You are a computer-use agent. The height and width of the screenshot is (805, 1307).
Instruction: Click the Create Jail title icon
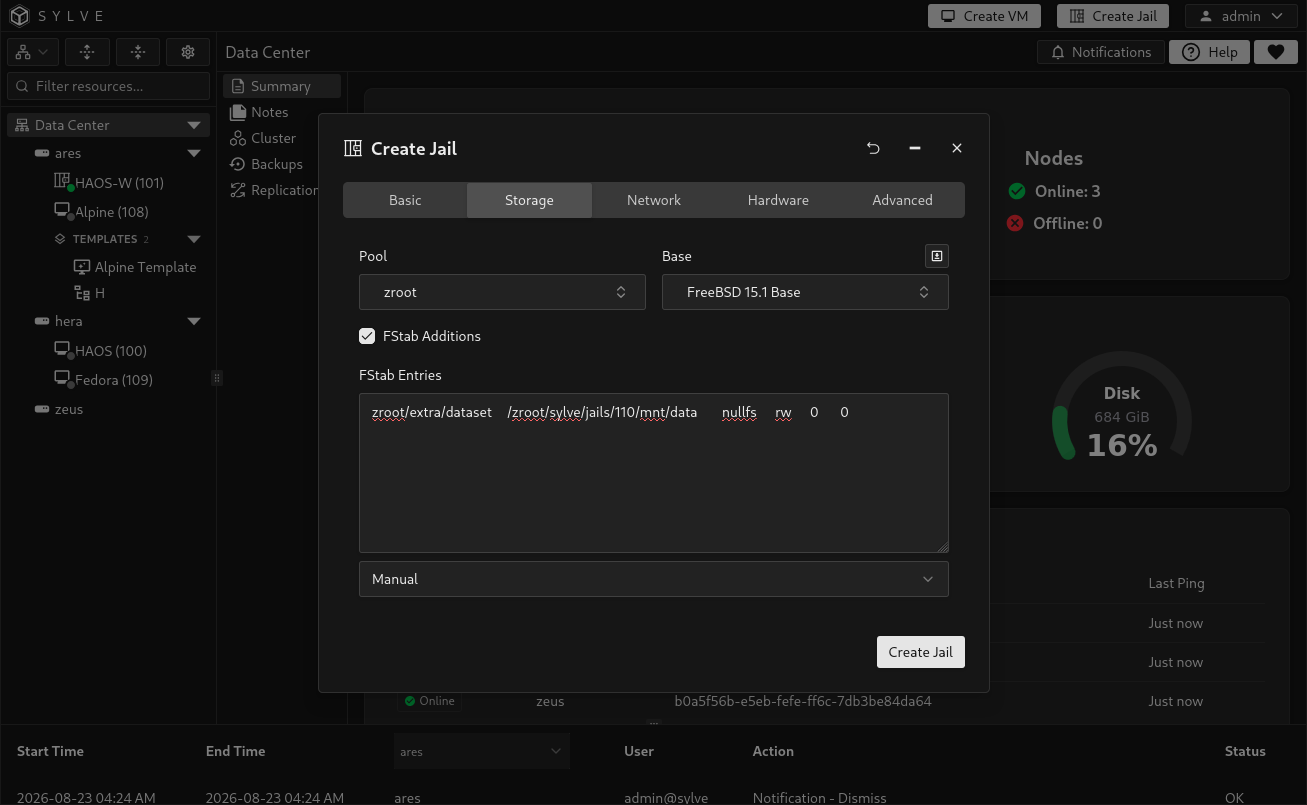coord(352,148)
